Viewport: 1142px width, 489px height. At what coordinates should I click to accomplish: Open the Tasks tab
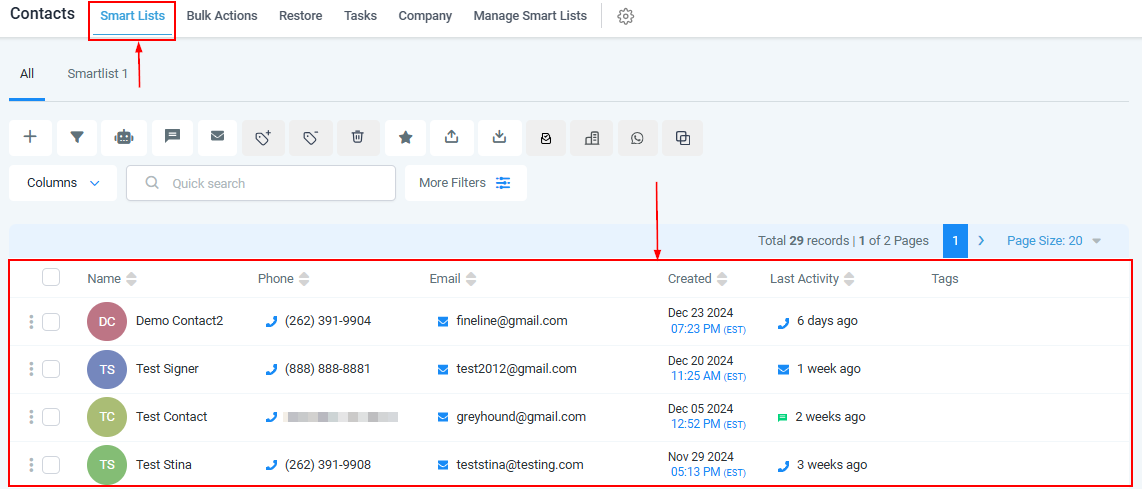click(x=361, y=15)
